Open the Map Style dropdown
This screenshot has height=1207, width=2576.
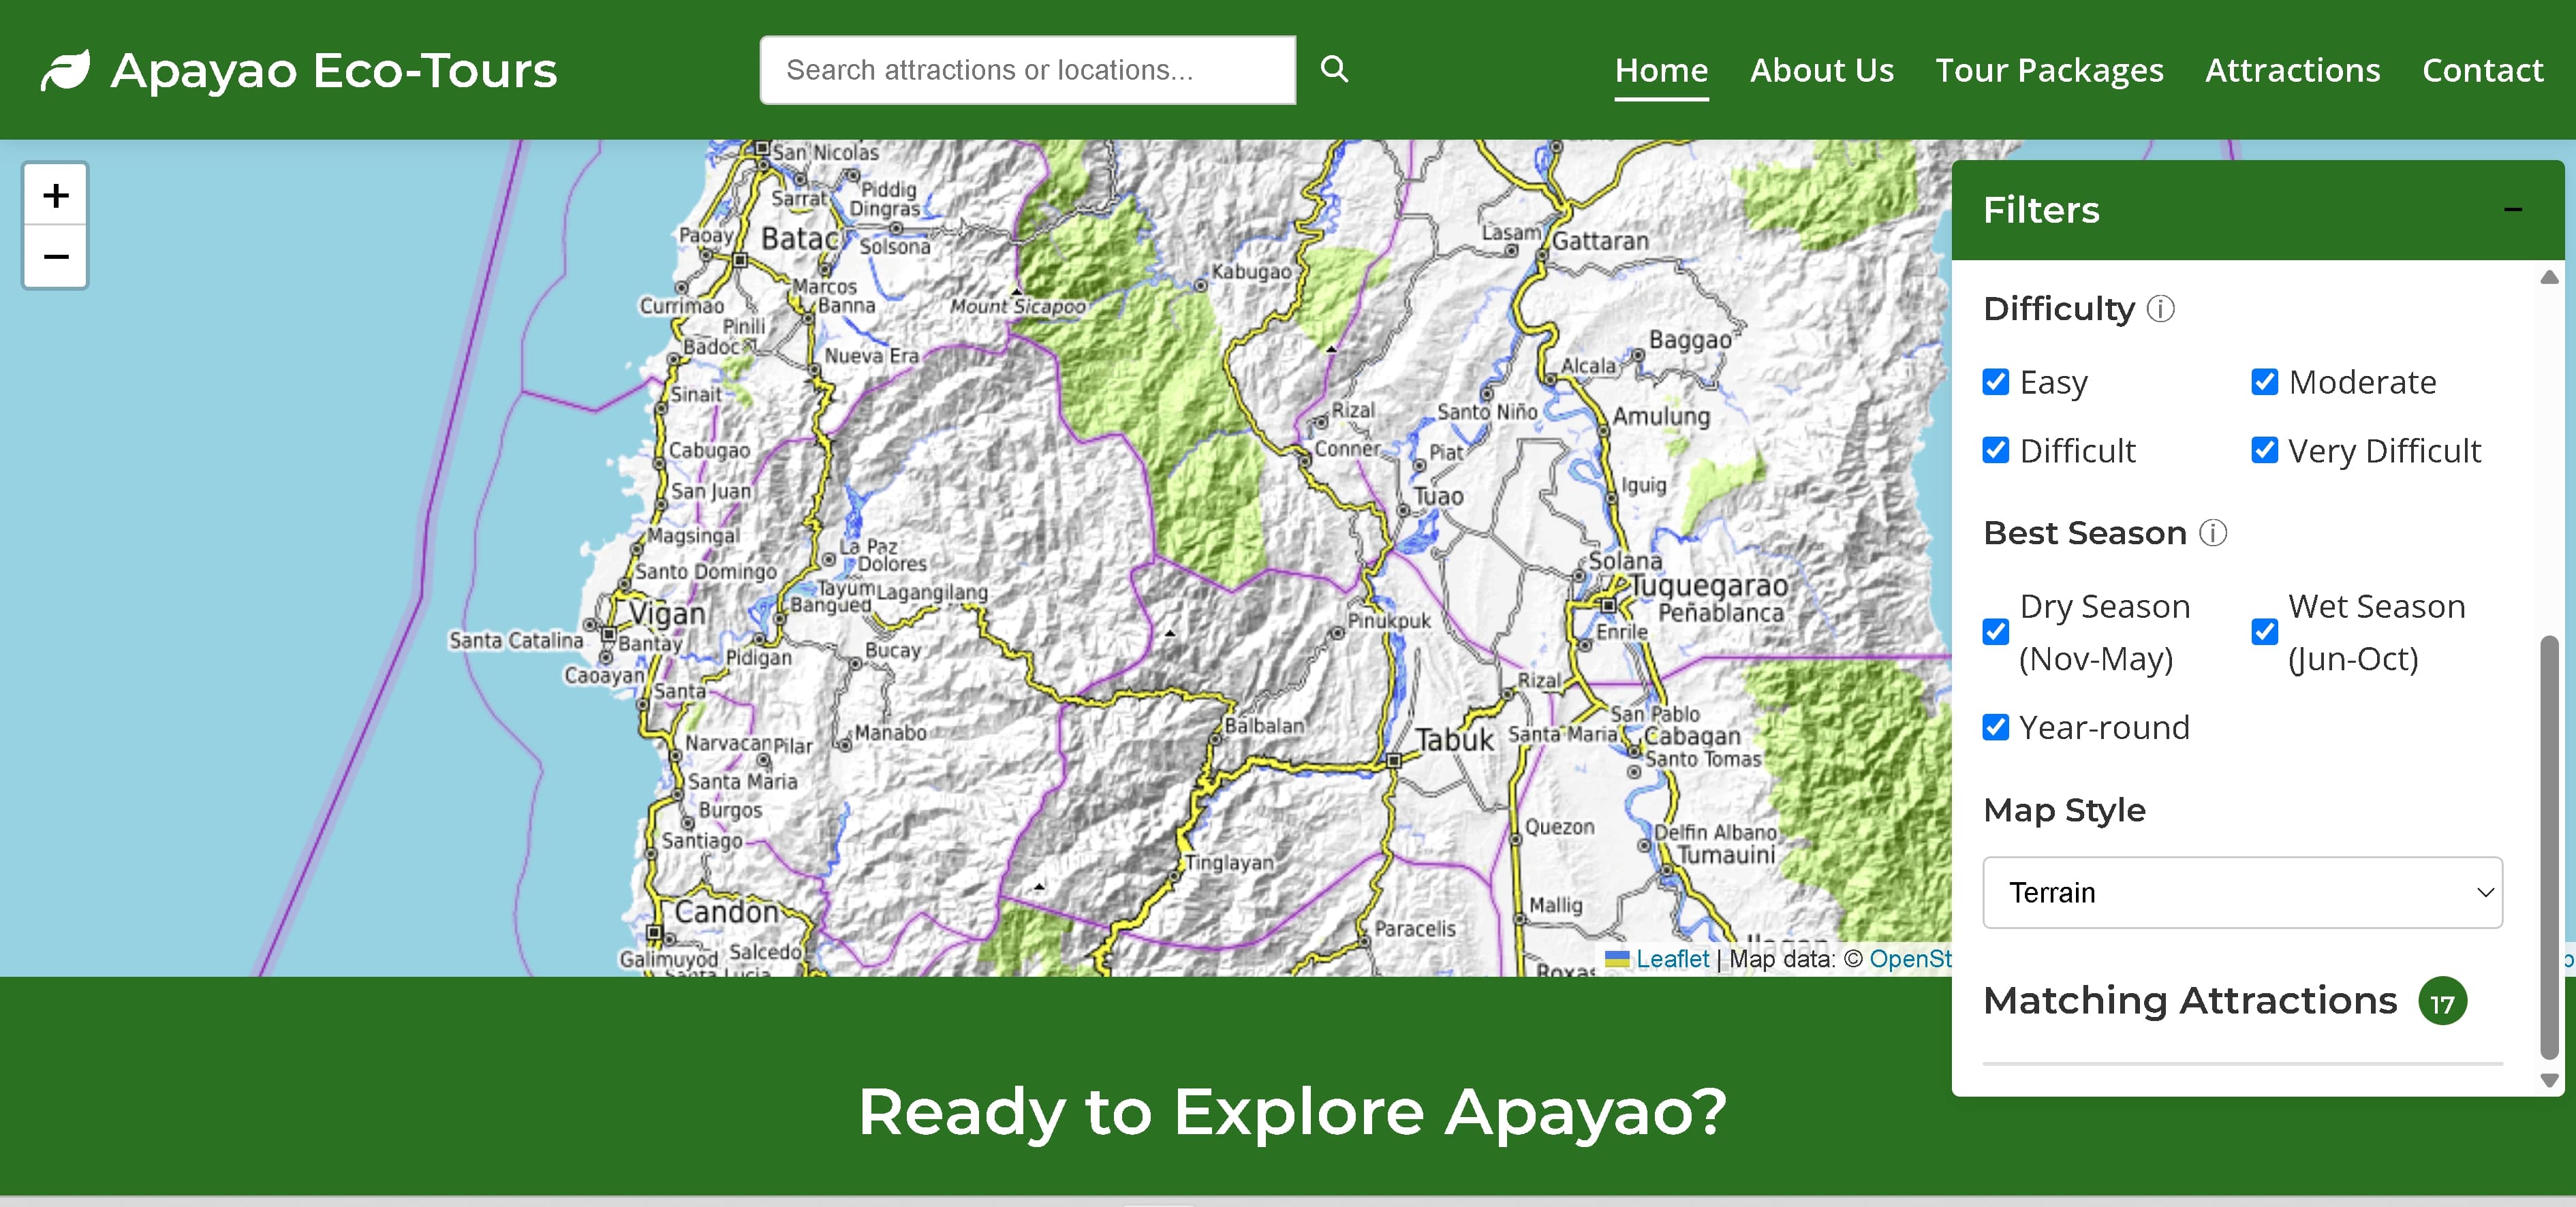pos(2242,893)
